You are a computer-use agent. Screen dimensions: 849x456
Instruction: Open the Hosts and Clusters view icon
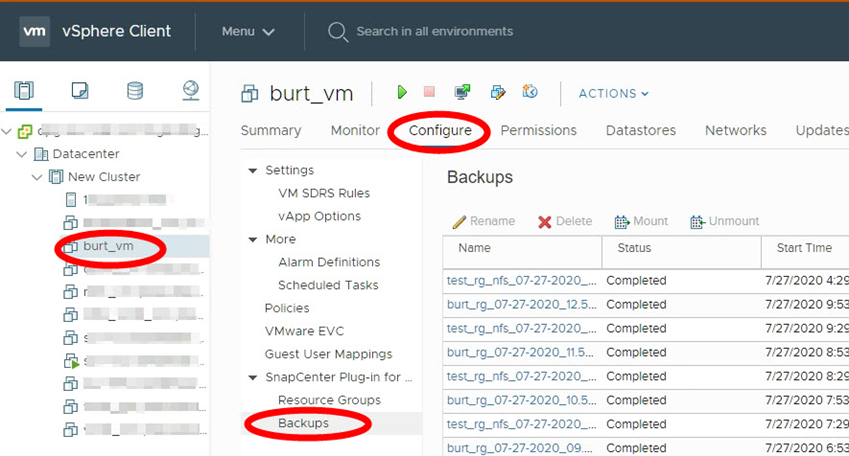pos(24,92)
